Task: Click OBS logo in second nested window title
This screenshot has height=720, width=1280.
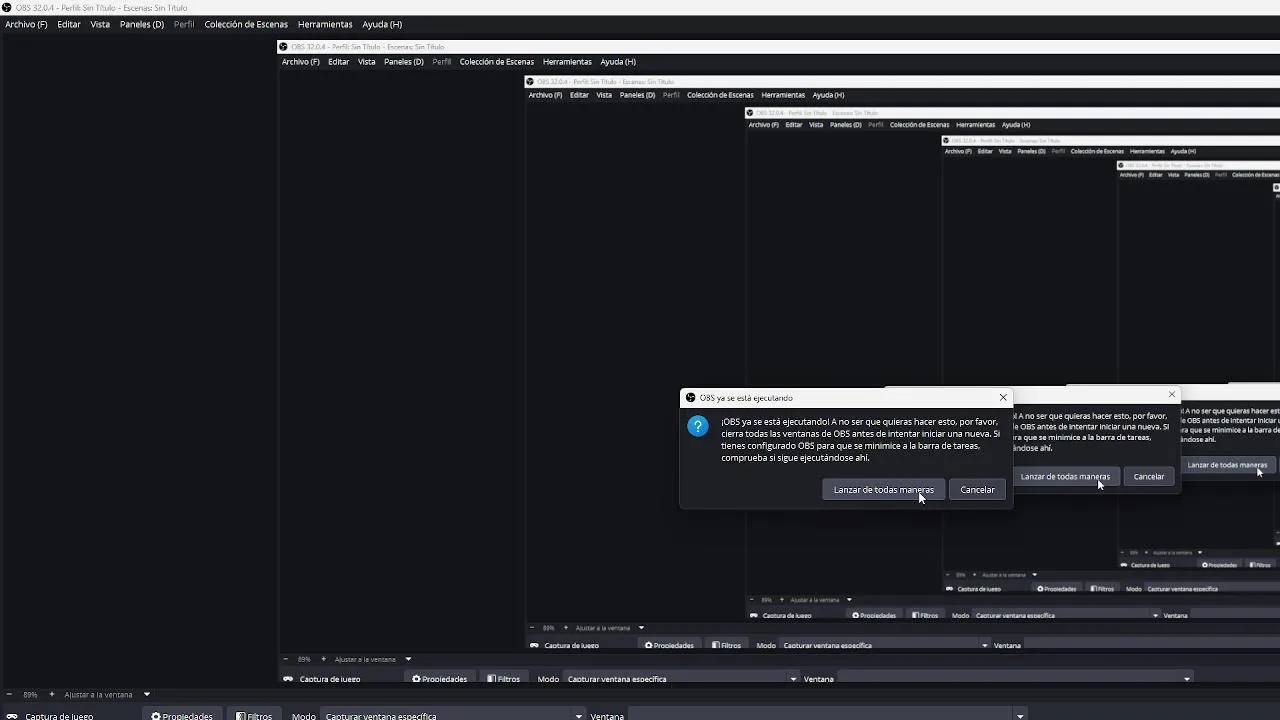Action: [x=531, y=82]
